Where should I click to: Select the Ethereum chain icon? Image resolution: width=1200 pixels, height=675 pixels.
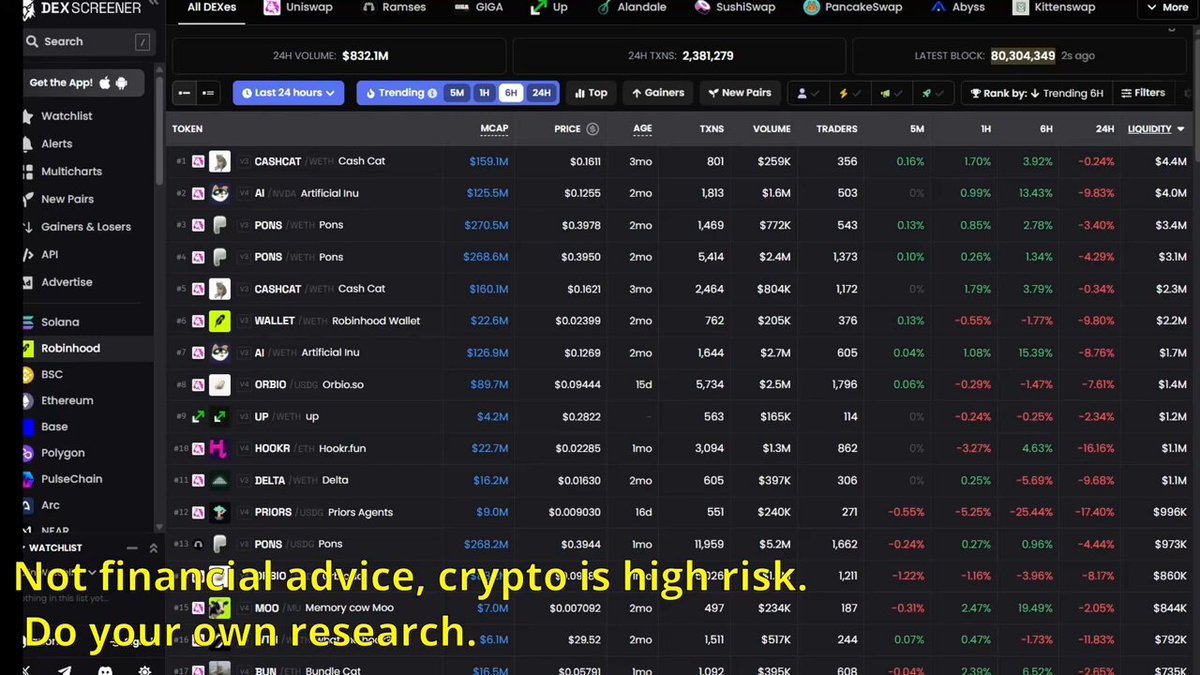pyautogui.click(x=29, y=400)
